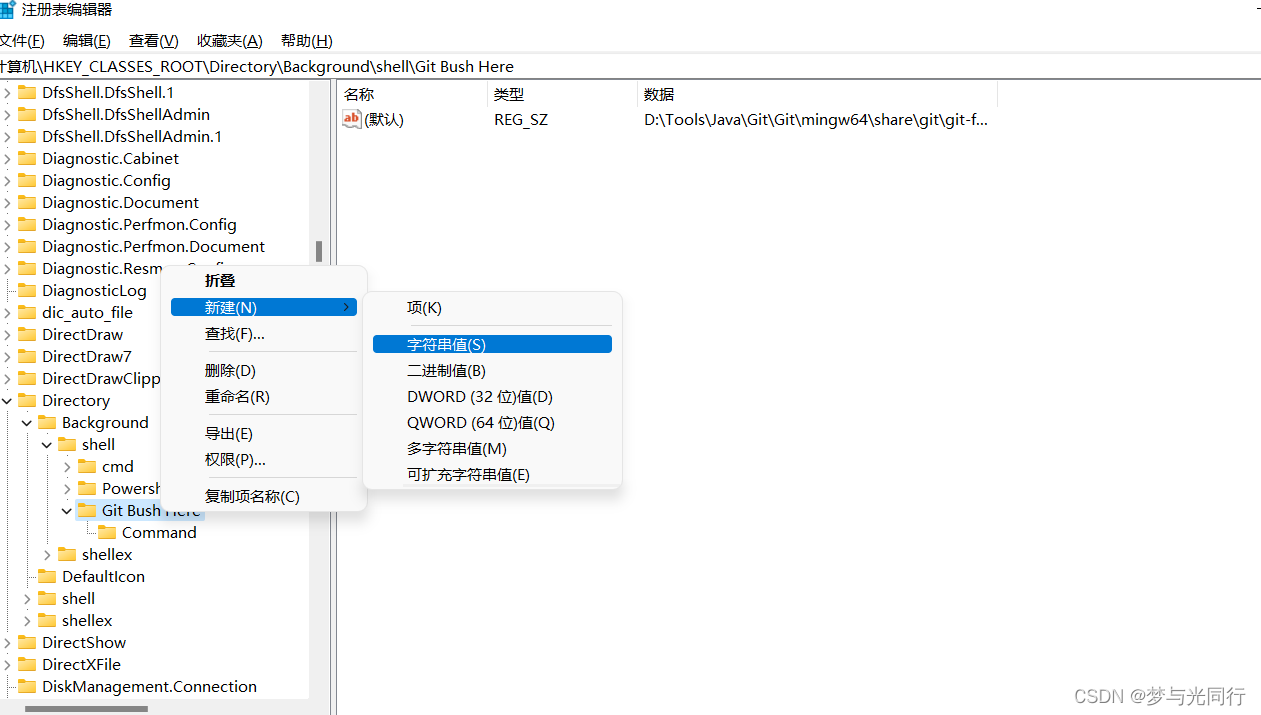The height and width of the screenshot is (715, 1261).
Task: Click the folder icon of DiagnosticLog
Action: click(x=27, y=290)
